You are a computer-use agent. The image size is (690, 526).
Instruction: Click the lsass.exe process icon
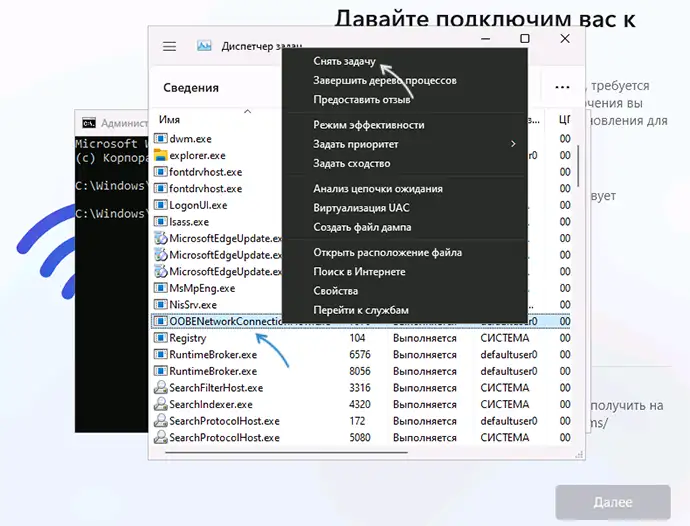(161, 222)
